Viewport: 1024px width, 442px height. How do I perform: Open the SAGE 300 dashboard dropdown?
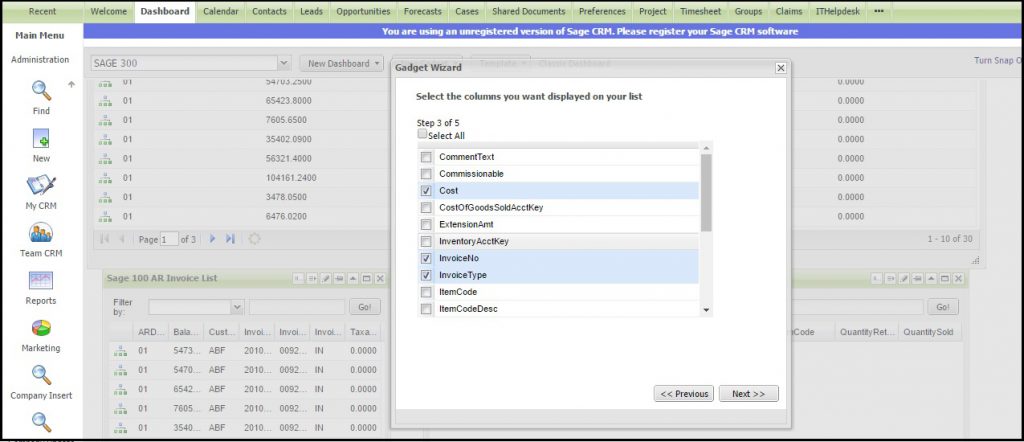point(284,63)
